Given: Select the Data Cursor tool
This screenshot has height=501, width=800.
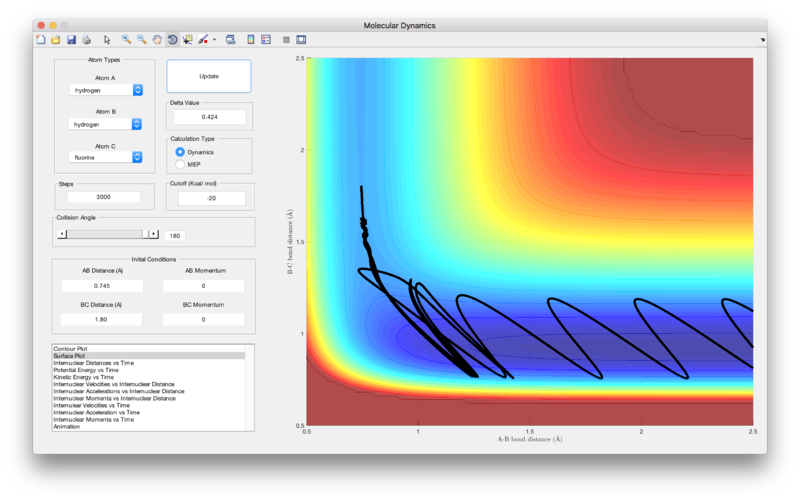Looking at the screenshot, I should click(188, 39).
